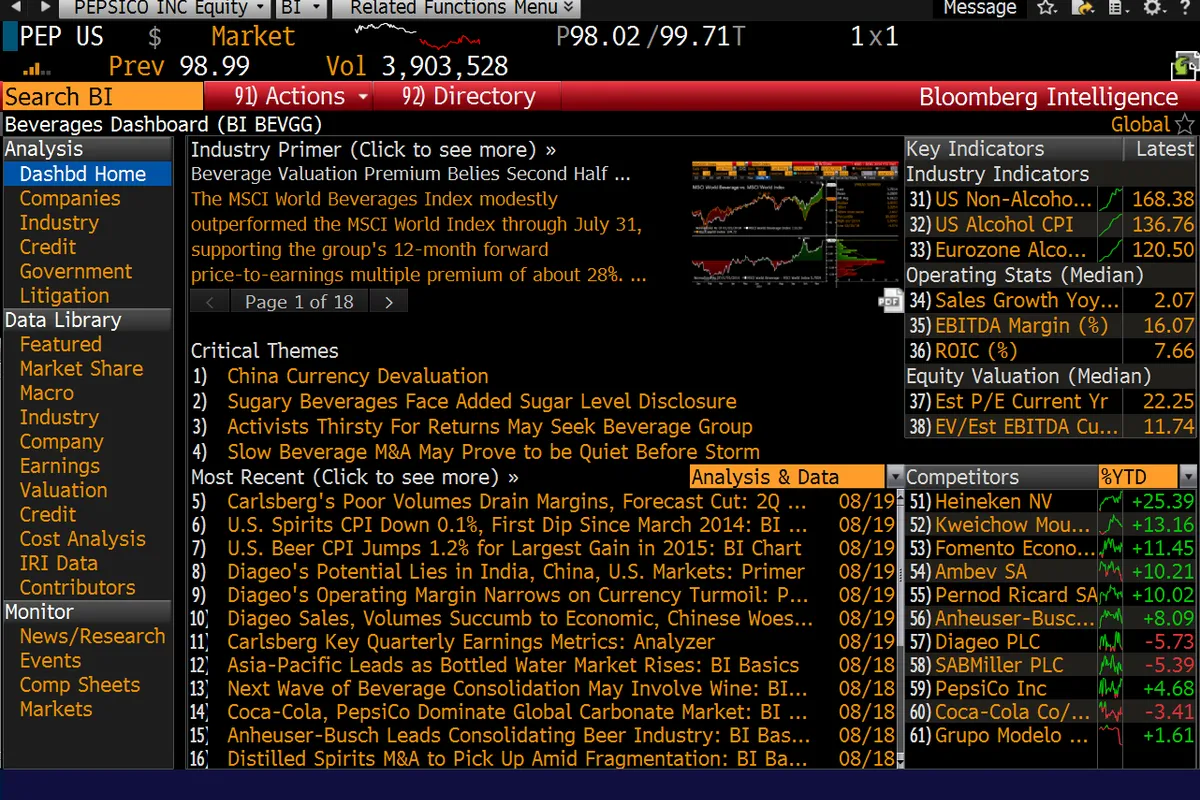
Task: Open U.S. Beer CPI Jumps 1.2% article
Action: (x=514, y=548)
